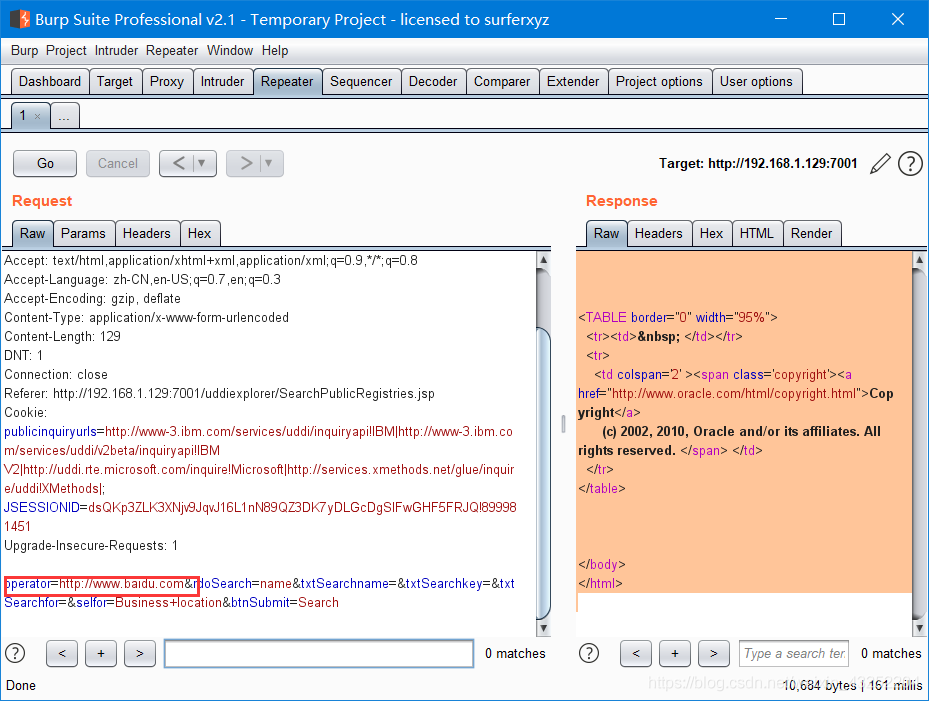This screenshot has width=929, height=701.
Task: Send the request with Go button
Action: click(x=45, y=163)
